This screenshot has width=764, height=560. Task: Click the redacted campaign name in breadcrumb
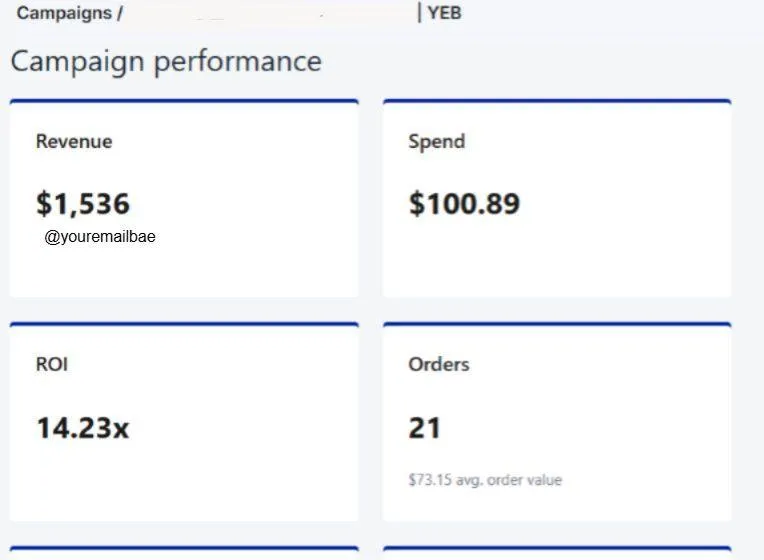click(x=270, y=14)
